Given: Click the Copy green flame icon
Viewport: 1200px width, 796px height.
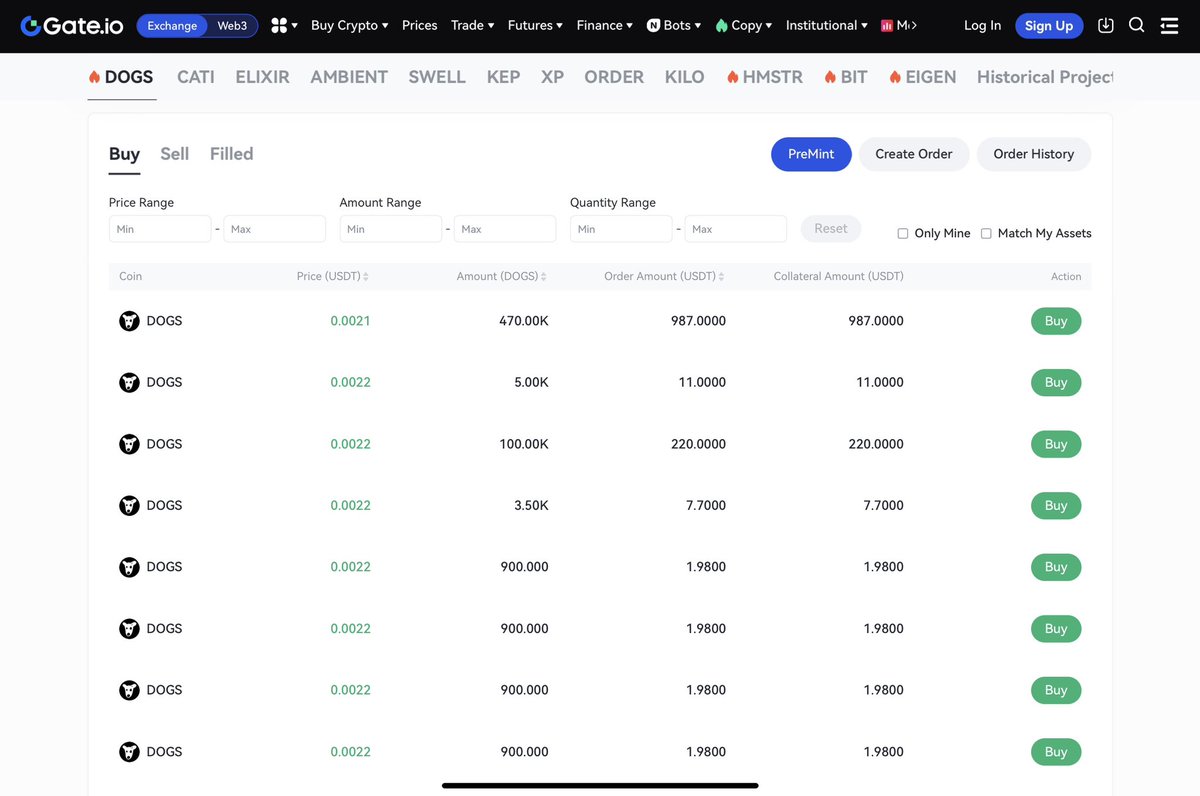Looking at the screenshot, I should click(x=721, y=26).
